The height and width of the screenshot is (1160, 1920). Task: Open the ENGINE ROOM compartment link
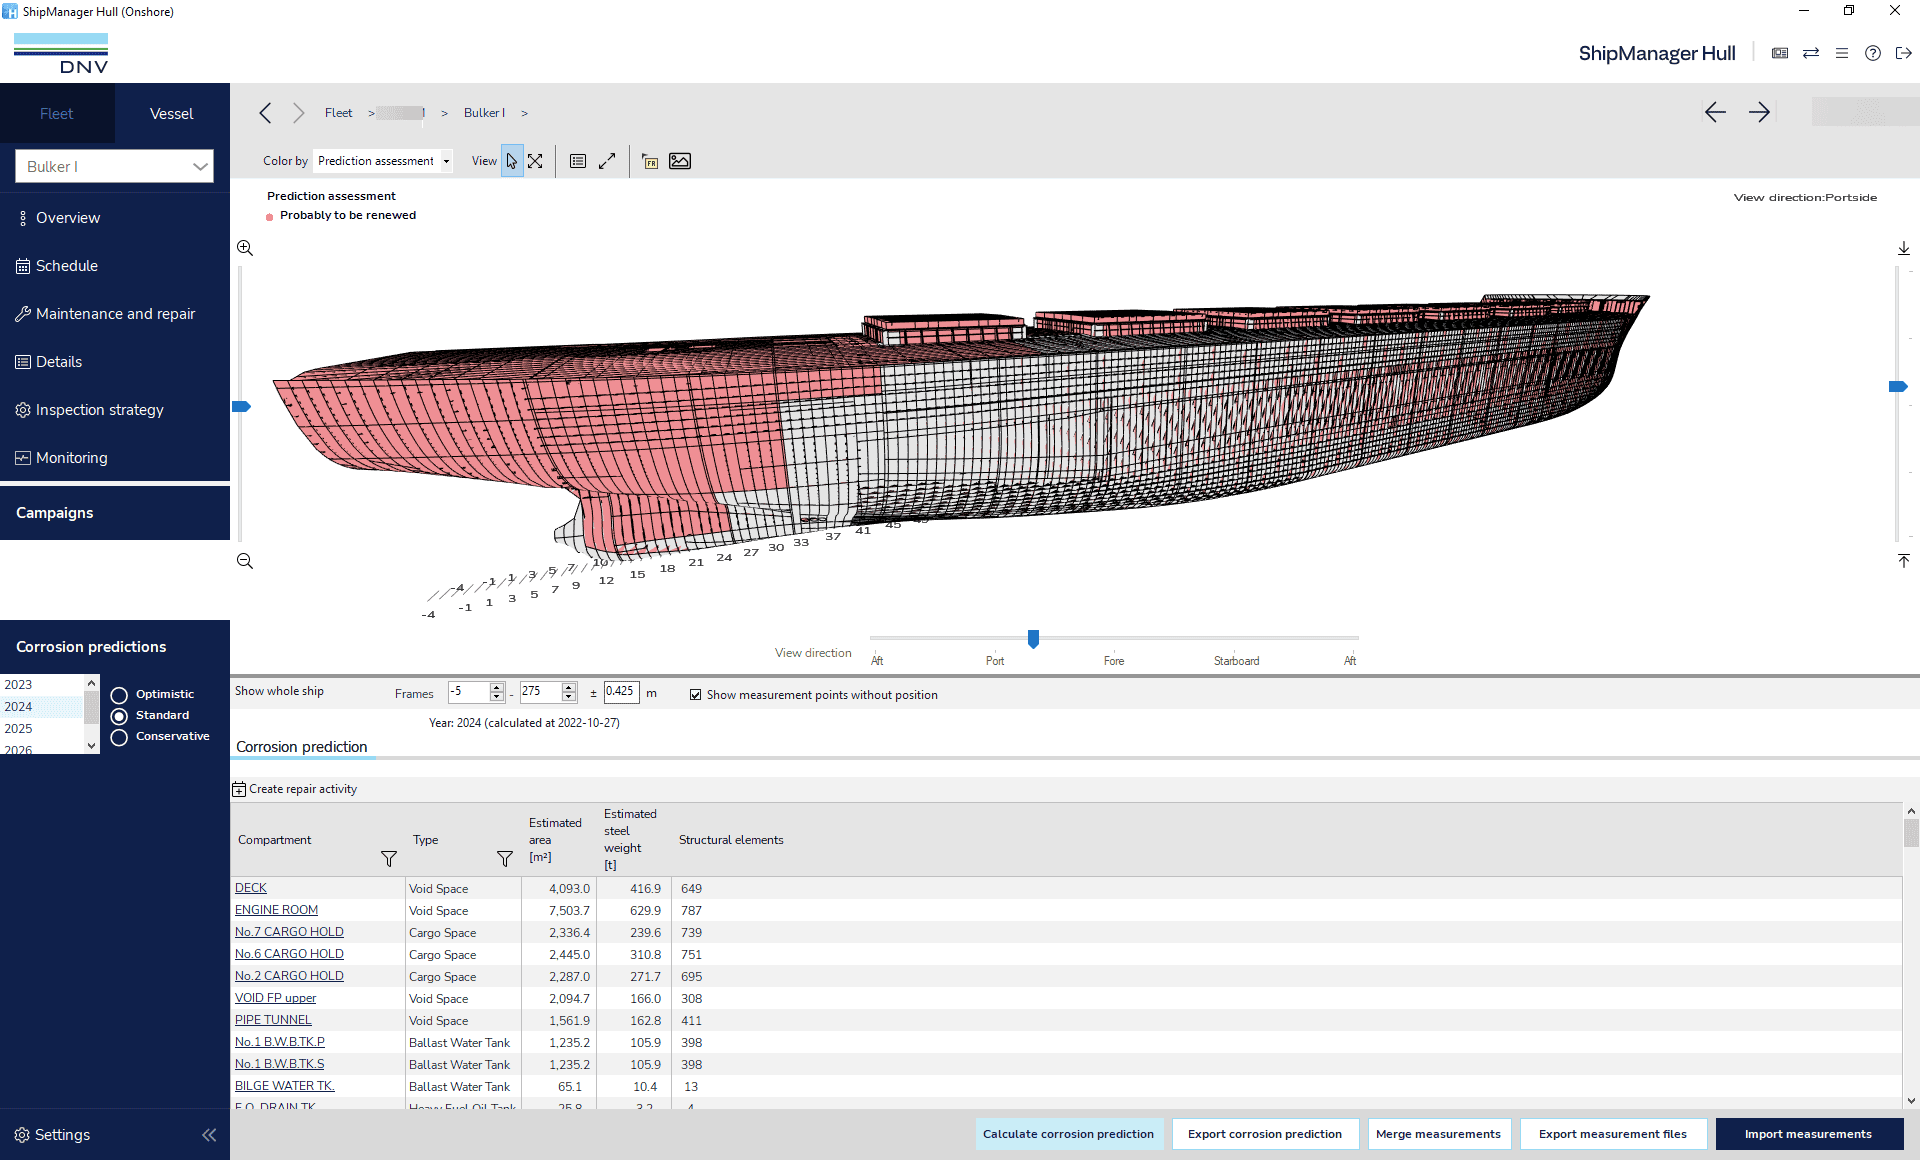click(276, 910)
